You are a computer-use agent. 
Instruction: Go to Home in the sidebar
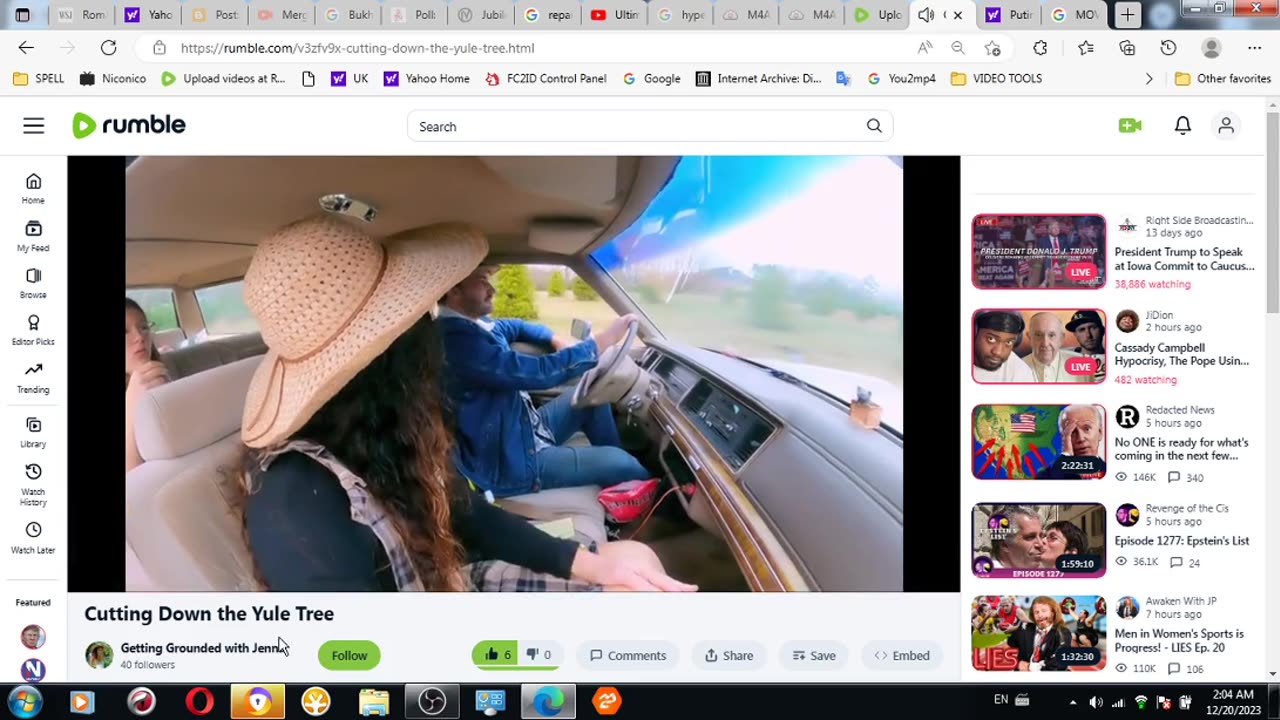pos(33,188)
